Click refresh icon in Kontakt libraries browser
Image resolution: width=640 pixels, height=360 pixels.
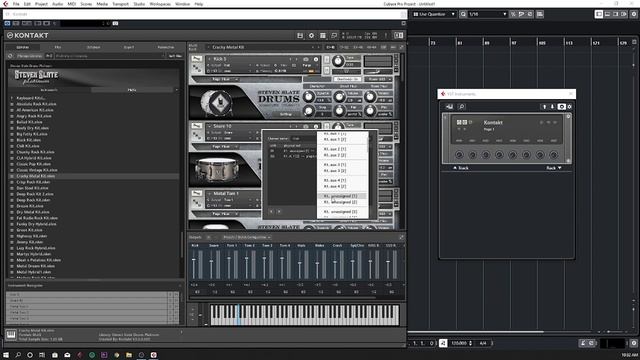[x=11, y=56]
